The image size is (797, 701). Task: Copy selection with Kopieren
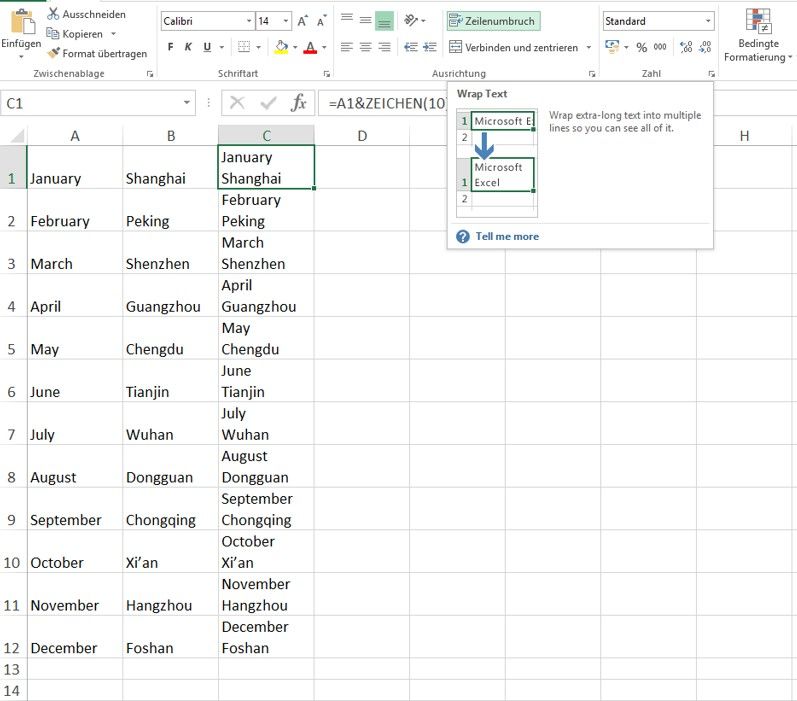pos(75,34)
